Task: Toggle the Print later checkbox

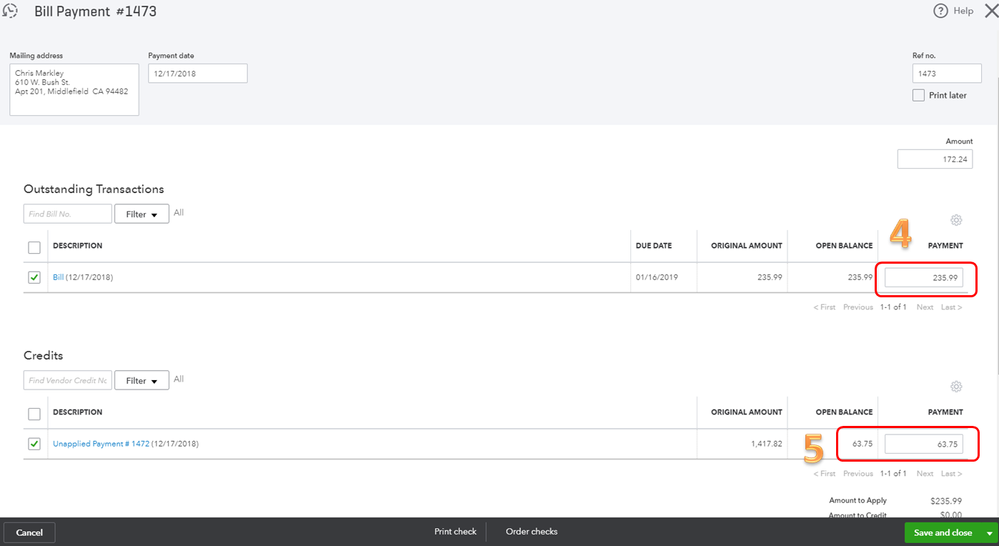Action: (x=918, y=96)
